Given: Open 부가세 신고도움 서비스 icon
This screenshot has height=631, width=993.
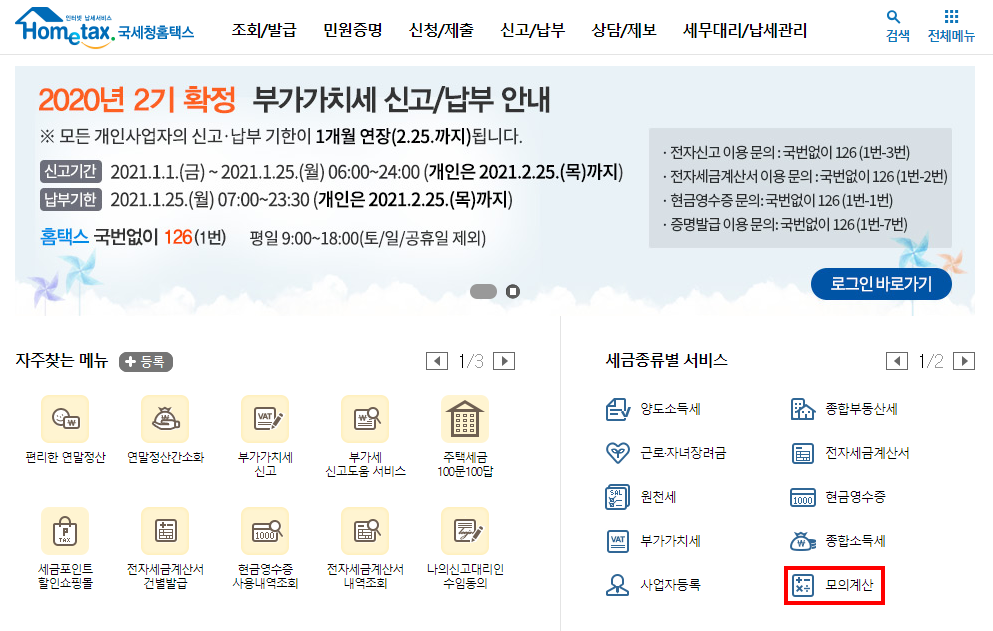Looking at the screenshot, I should [x=365, y=419].
